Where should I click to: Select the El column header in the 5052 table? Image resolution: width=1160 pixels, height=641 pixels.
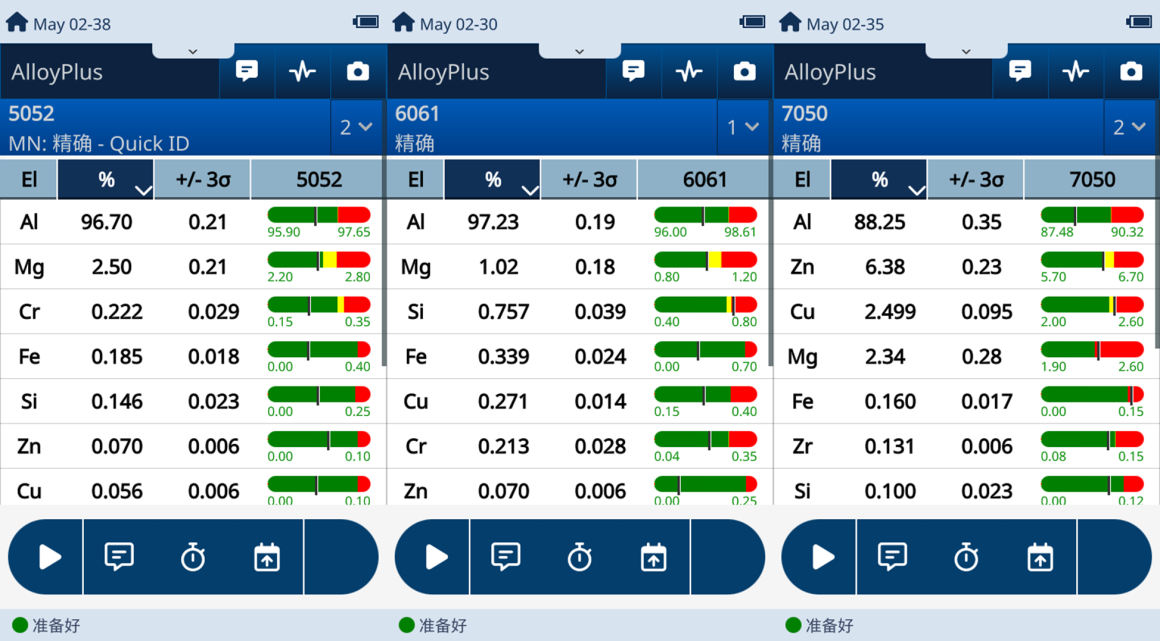click(29, 180)
